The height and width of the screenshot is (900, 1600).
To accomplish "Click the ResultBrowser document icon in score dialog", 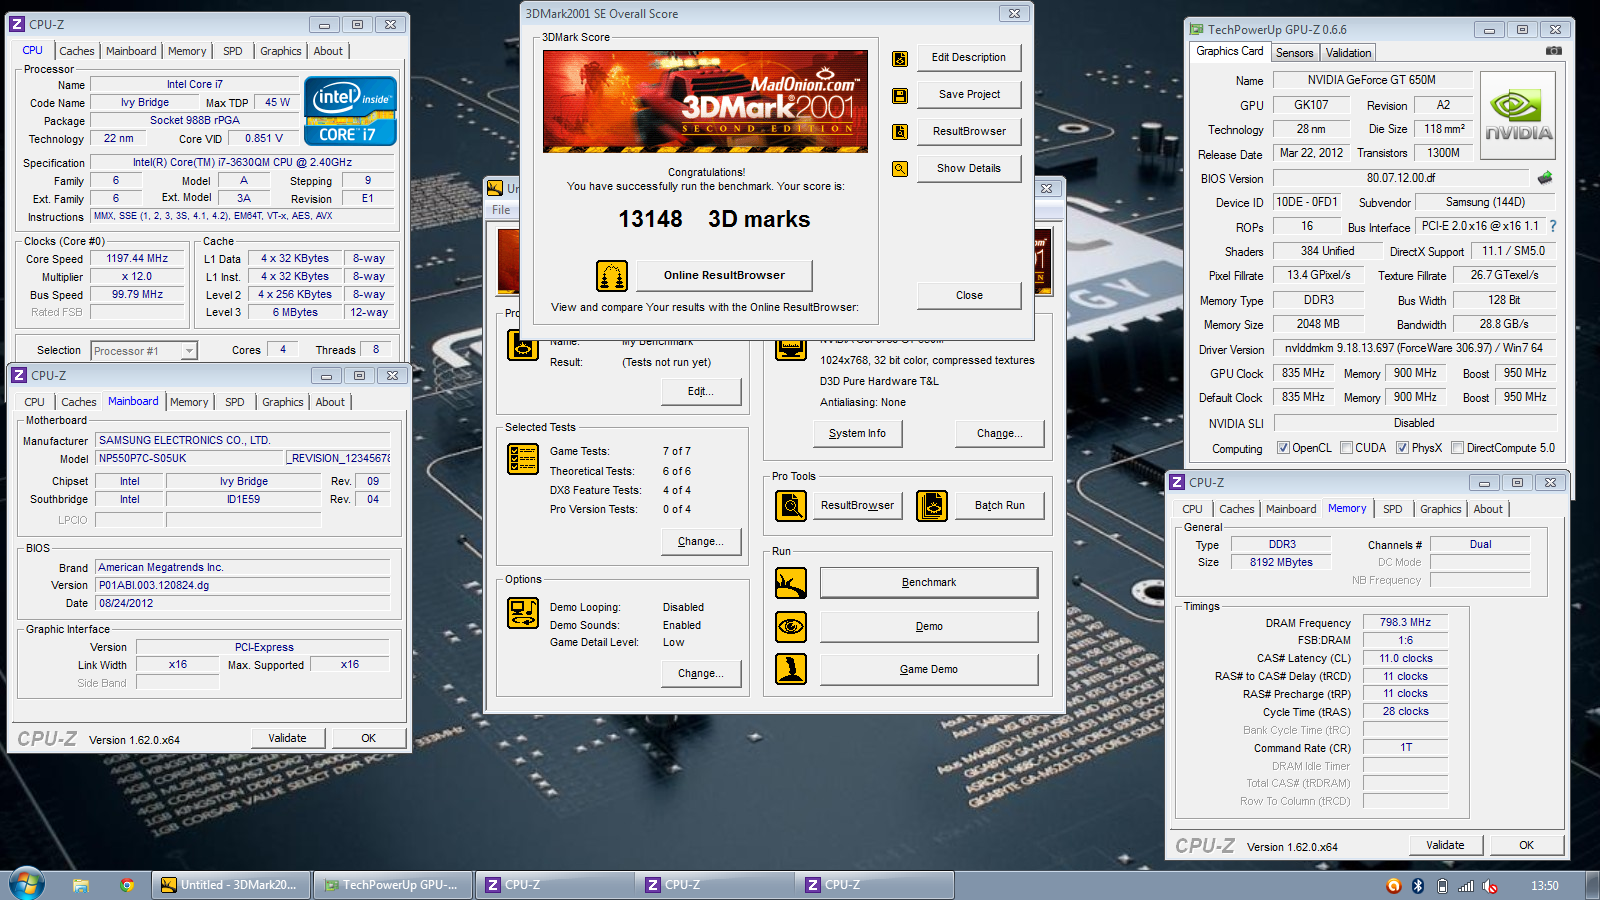I will (x=900, y=132).
